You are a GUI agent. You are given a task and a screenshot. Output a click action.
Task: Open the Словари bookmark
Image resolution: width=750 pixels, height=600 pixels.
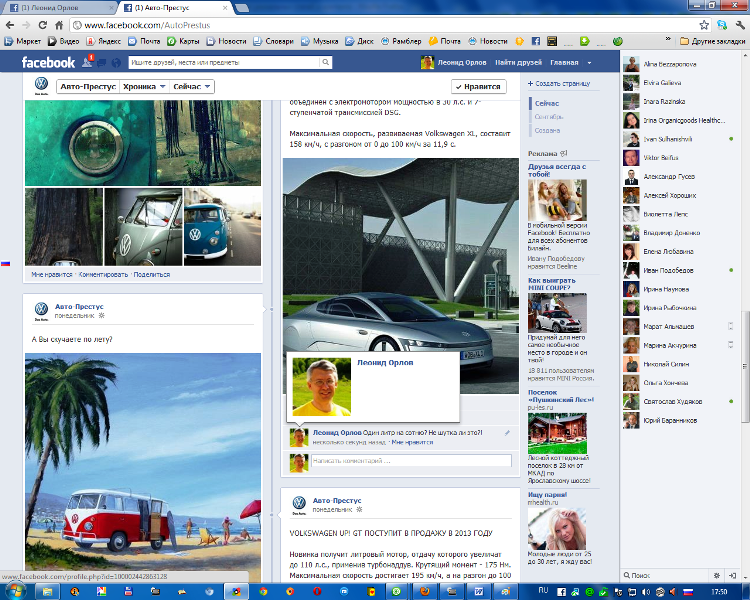[274, 41]
